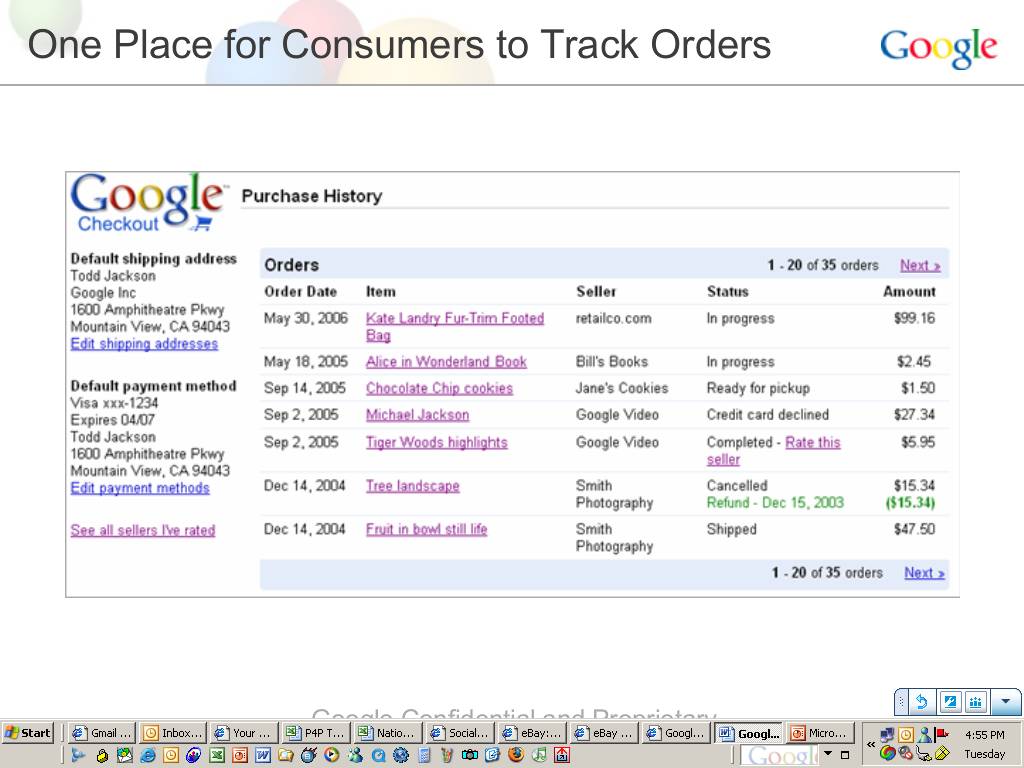1024x768 pixels.
Task: Click the blue screen icon on the floating toolbar
Action: pyautogui.click(x=950, y=702)
